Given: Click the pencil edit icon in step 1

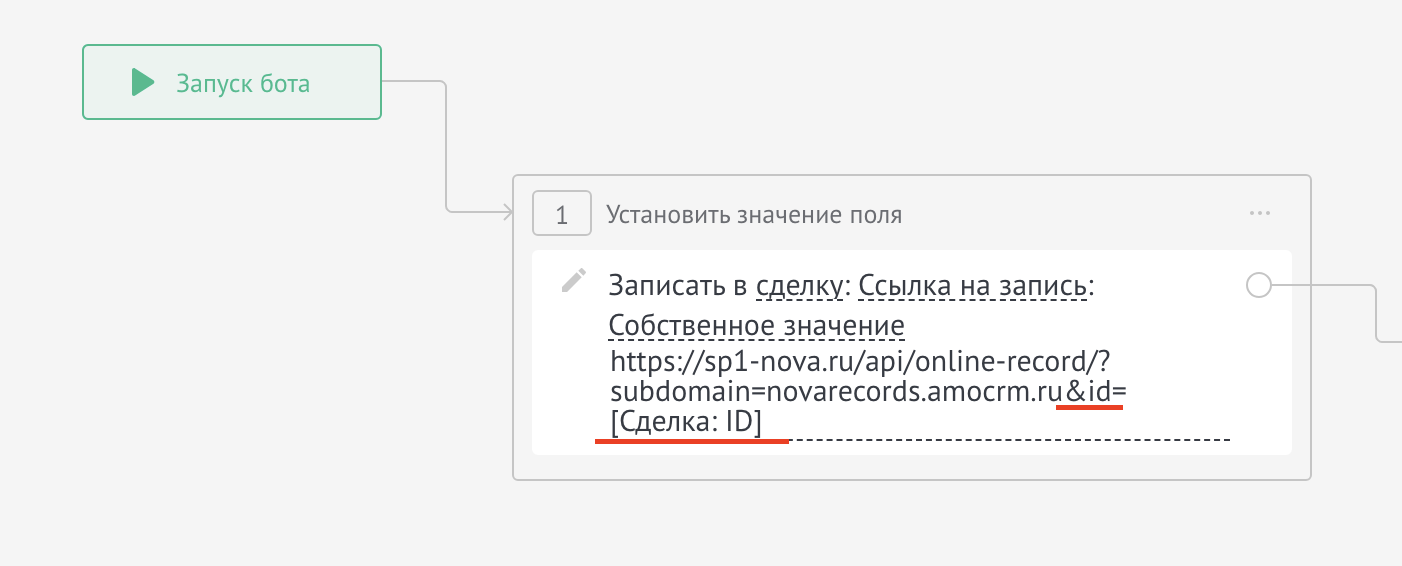Looking at the screenshot, I should pos(573,281).
